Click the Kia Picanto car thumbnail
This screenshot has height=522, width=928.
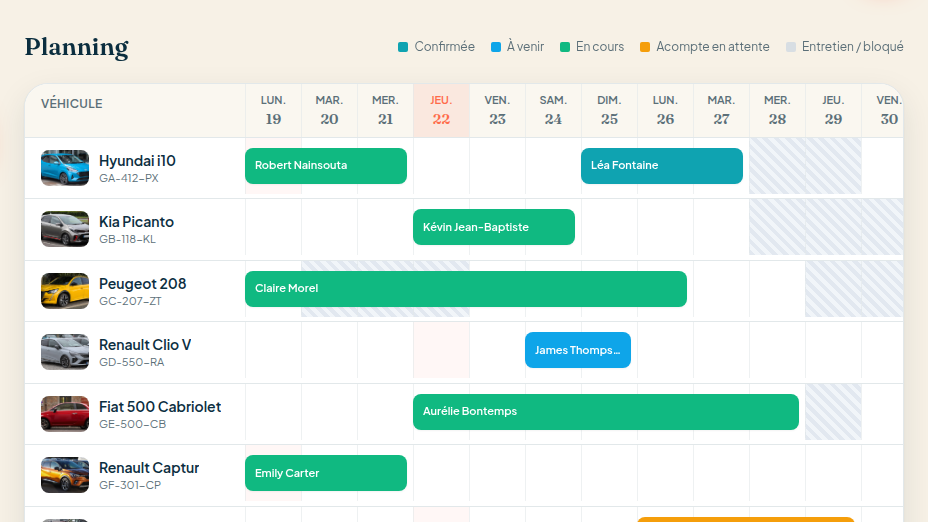click(x=65, y=229)
